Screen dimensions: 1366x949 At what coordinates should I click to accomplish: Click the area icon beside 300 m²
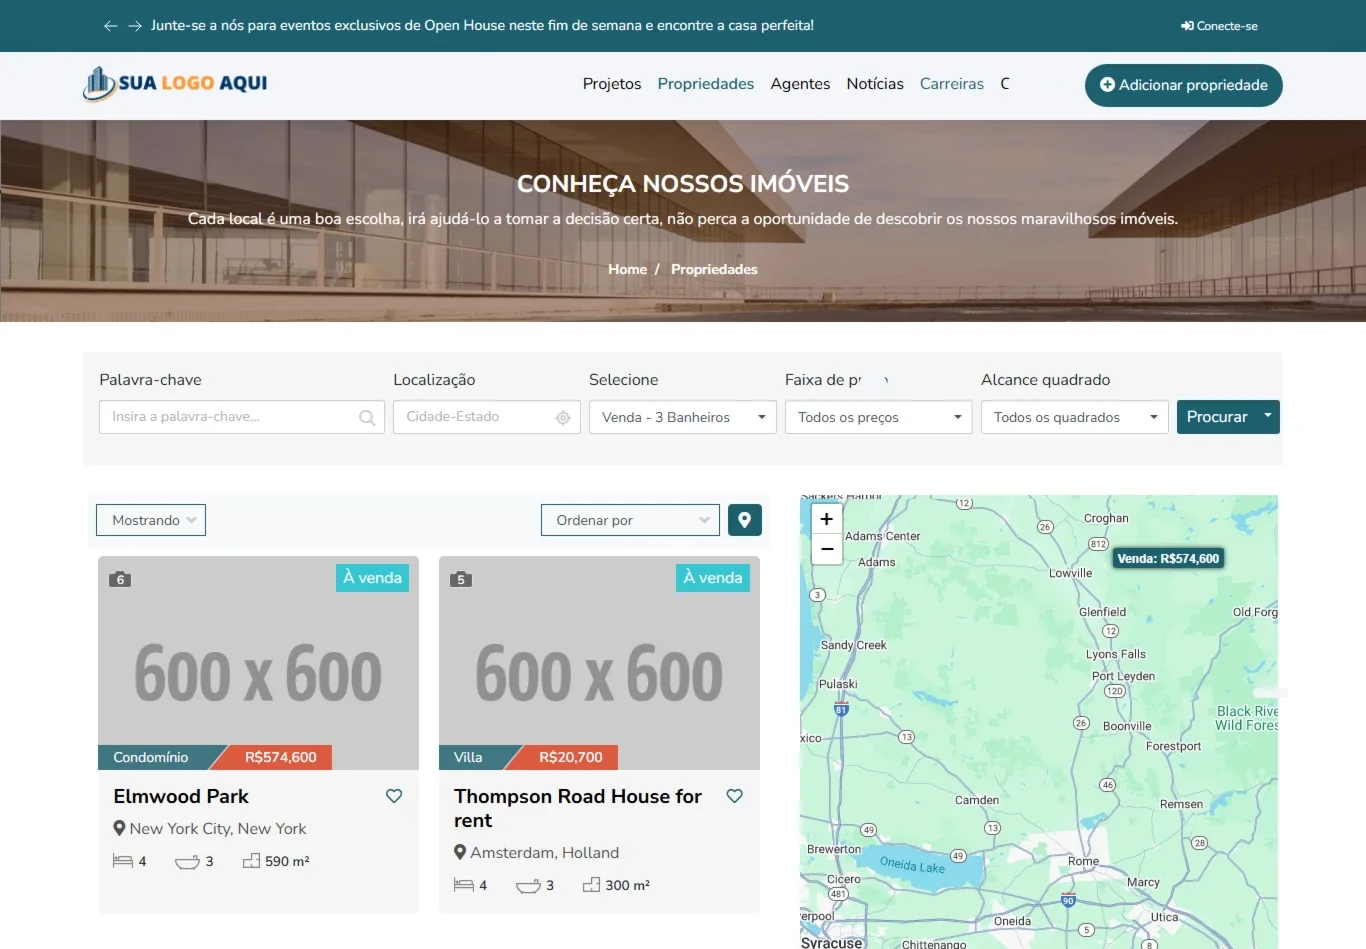pyautogui.click(x=592, y=885)
